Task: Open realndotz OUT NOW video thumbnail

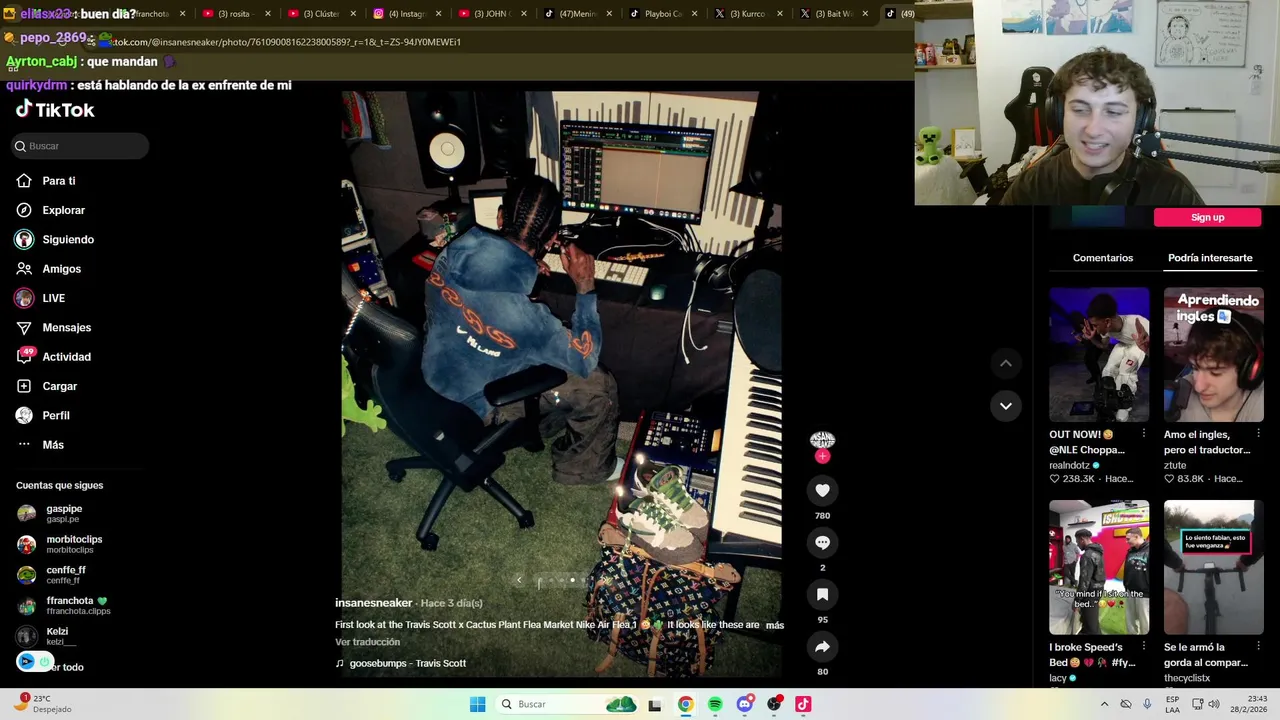Action: (x=1099, y=355)
